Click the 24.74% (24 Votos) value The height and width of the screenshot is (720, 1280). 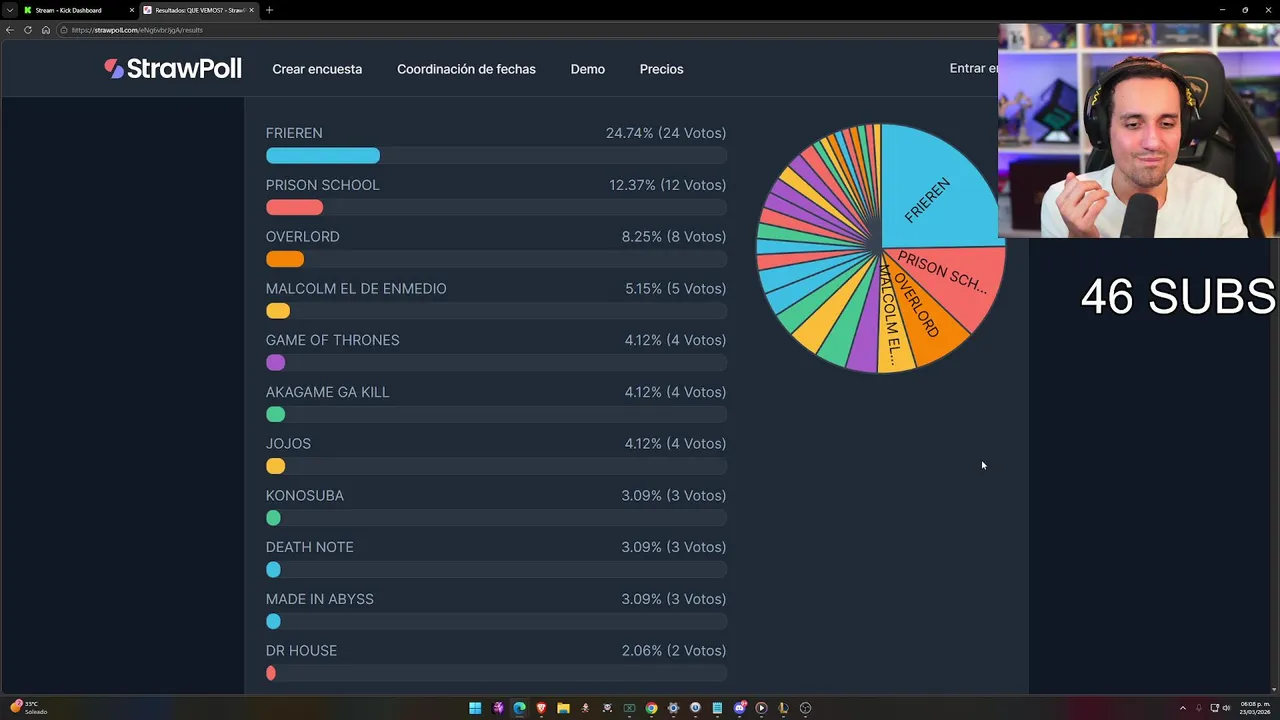coord(666,133)
